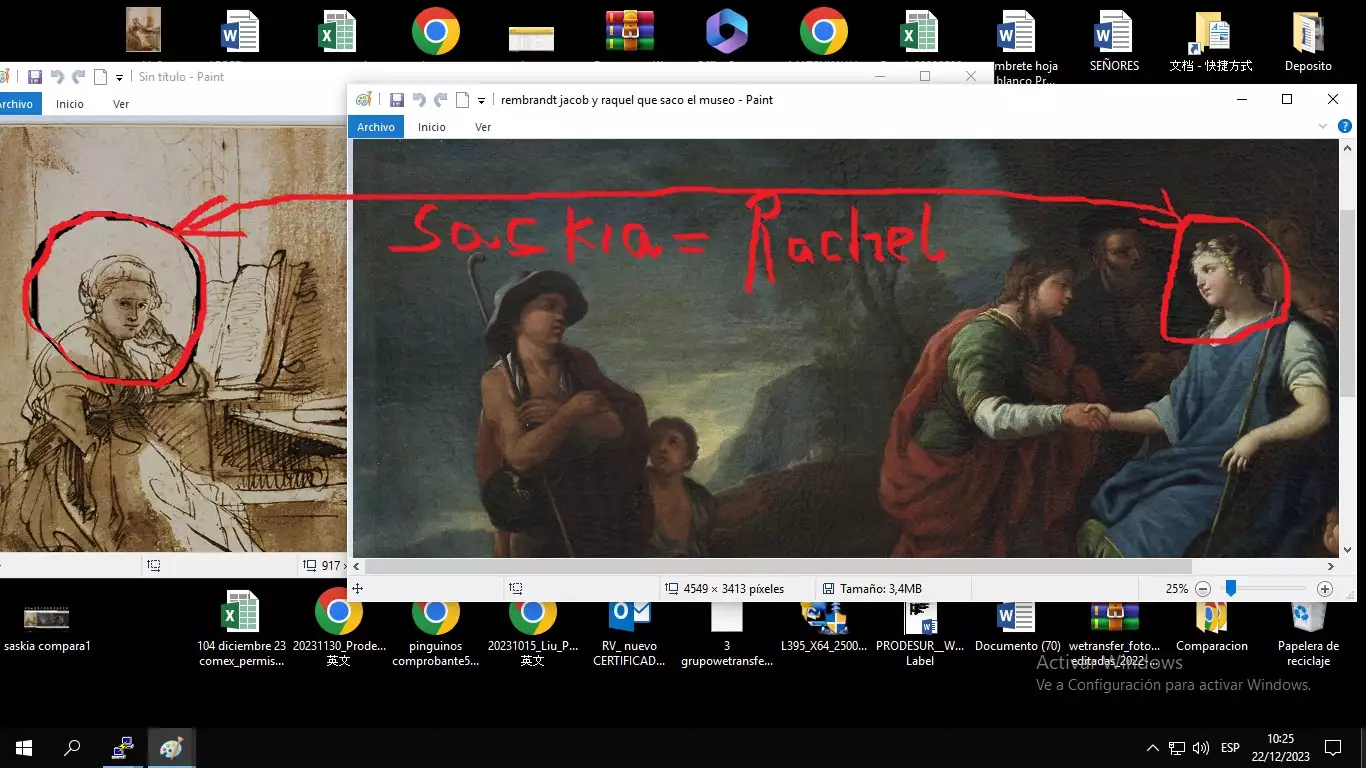Image resolution: width=1366 pixels, height=768 pixels.
Task: Select the wetransfer_foto WinRAR archive
Action: coord(1114,634)
